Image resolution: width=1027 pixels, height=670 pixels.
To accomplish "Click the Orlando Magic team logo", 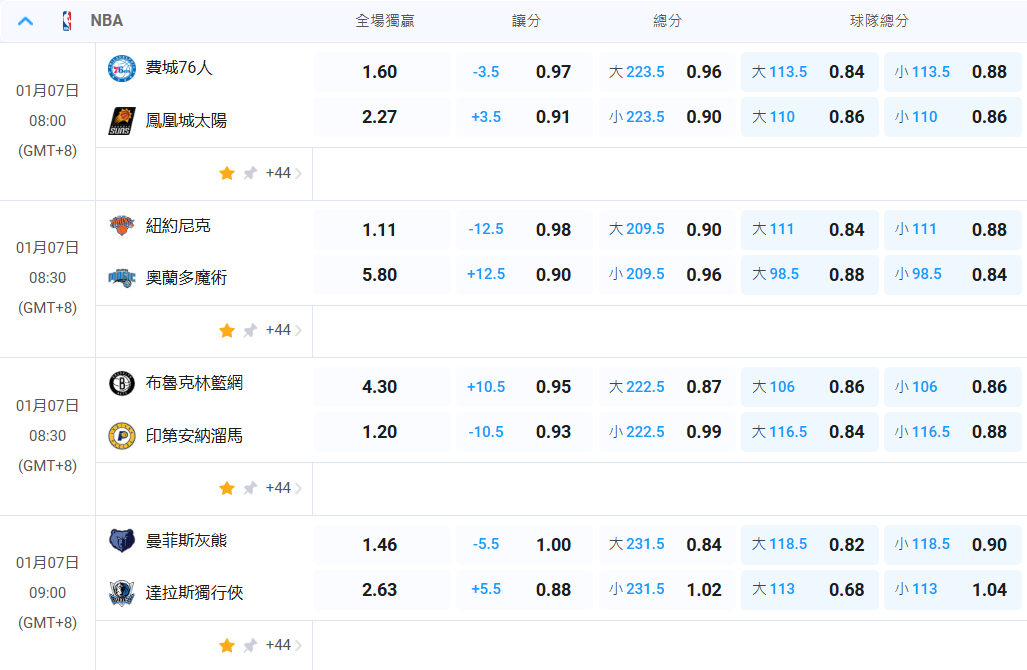I will [x=121, y=278].
